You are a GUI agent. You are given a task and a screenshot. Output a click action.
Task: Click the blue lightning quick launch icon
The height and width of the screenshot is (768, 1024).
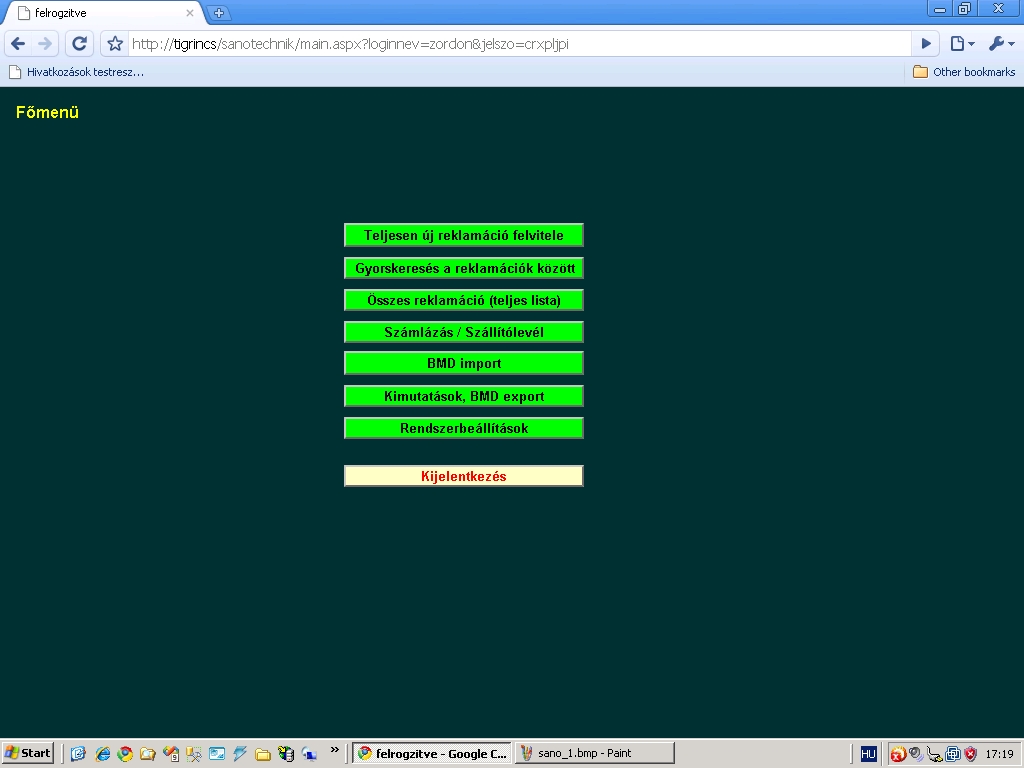tap(240, 754)
